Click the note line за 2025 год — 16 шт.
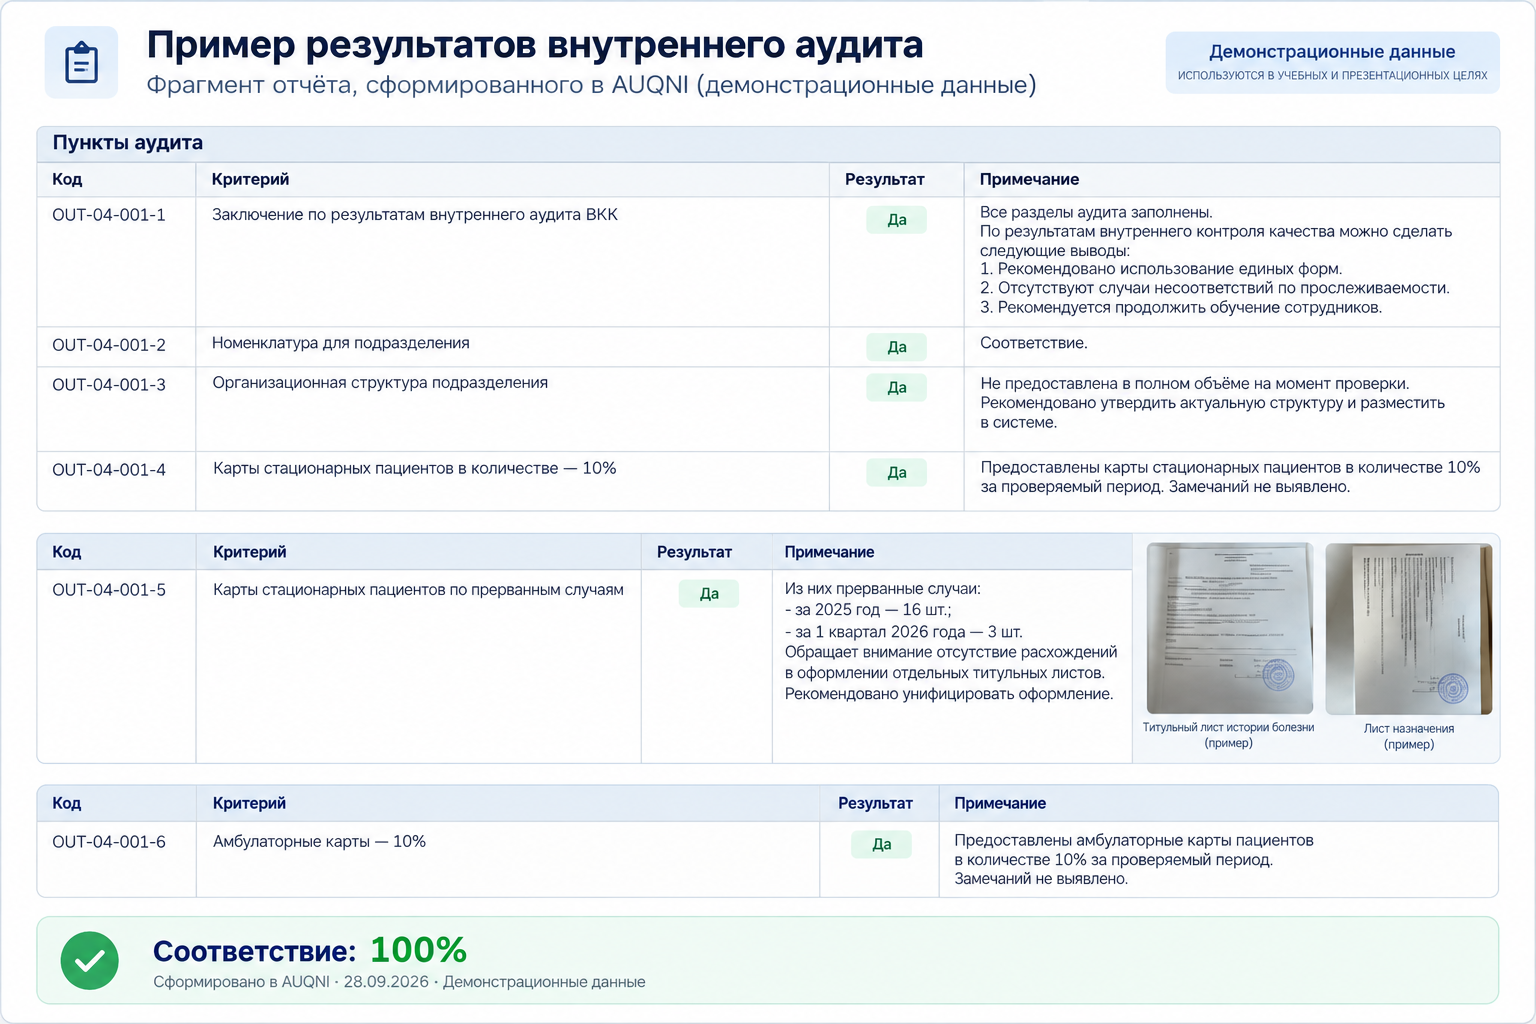 pyautogui.click(x=868, y=610)
